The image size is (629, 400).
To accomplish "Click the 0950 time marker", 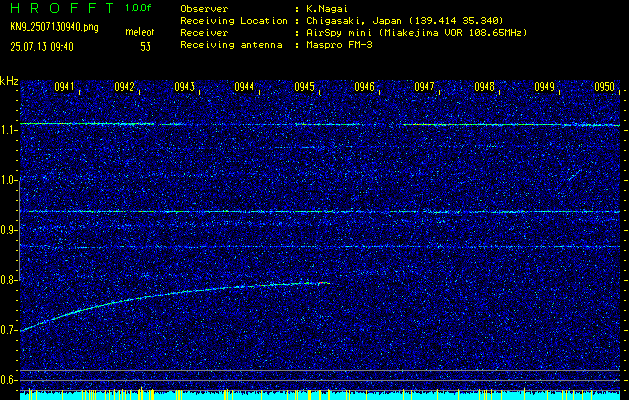I will point(605,87).
